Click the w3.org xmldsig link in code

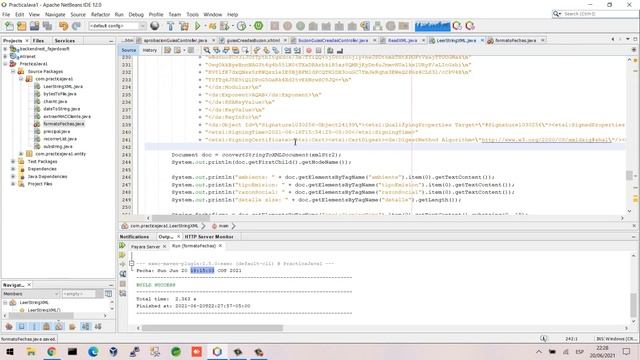point(547,140)
